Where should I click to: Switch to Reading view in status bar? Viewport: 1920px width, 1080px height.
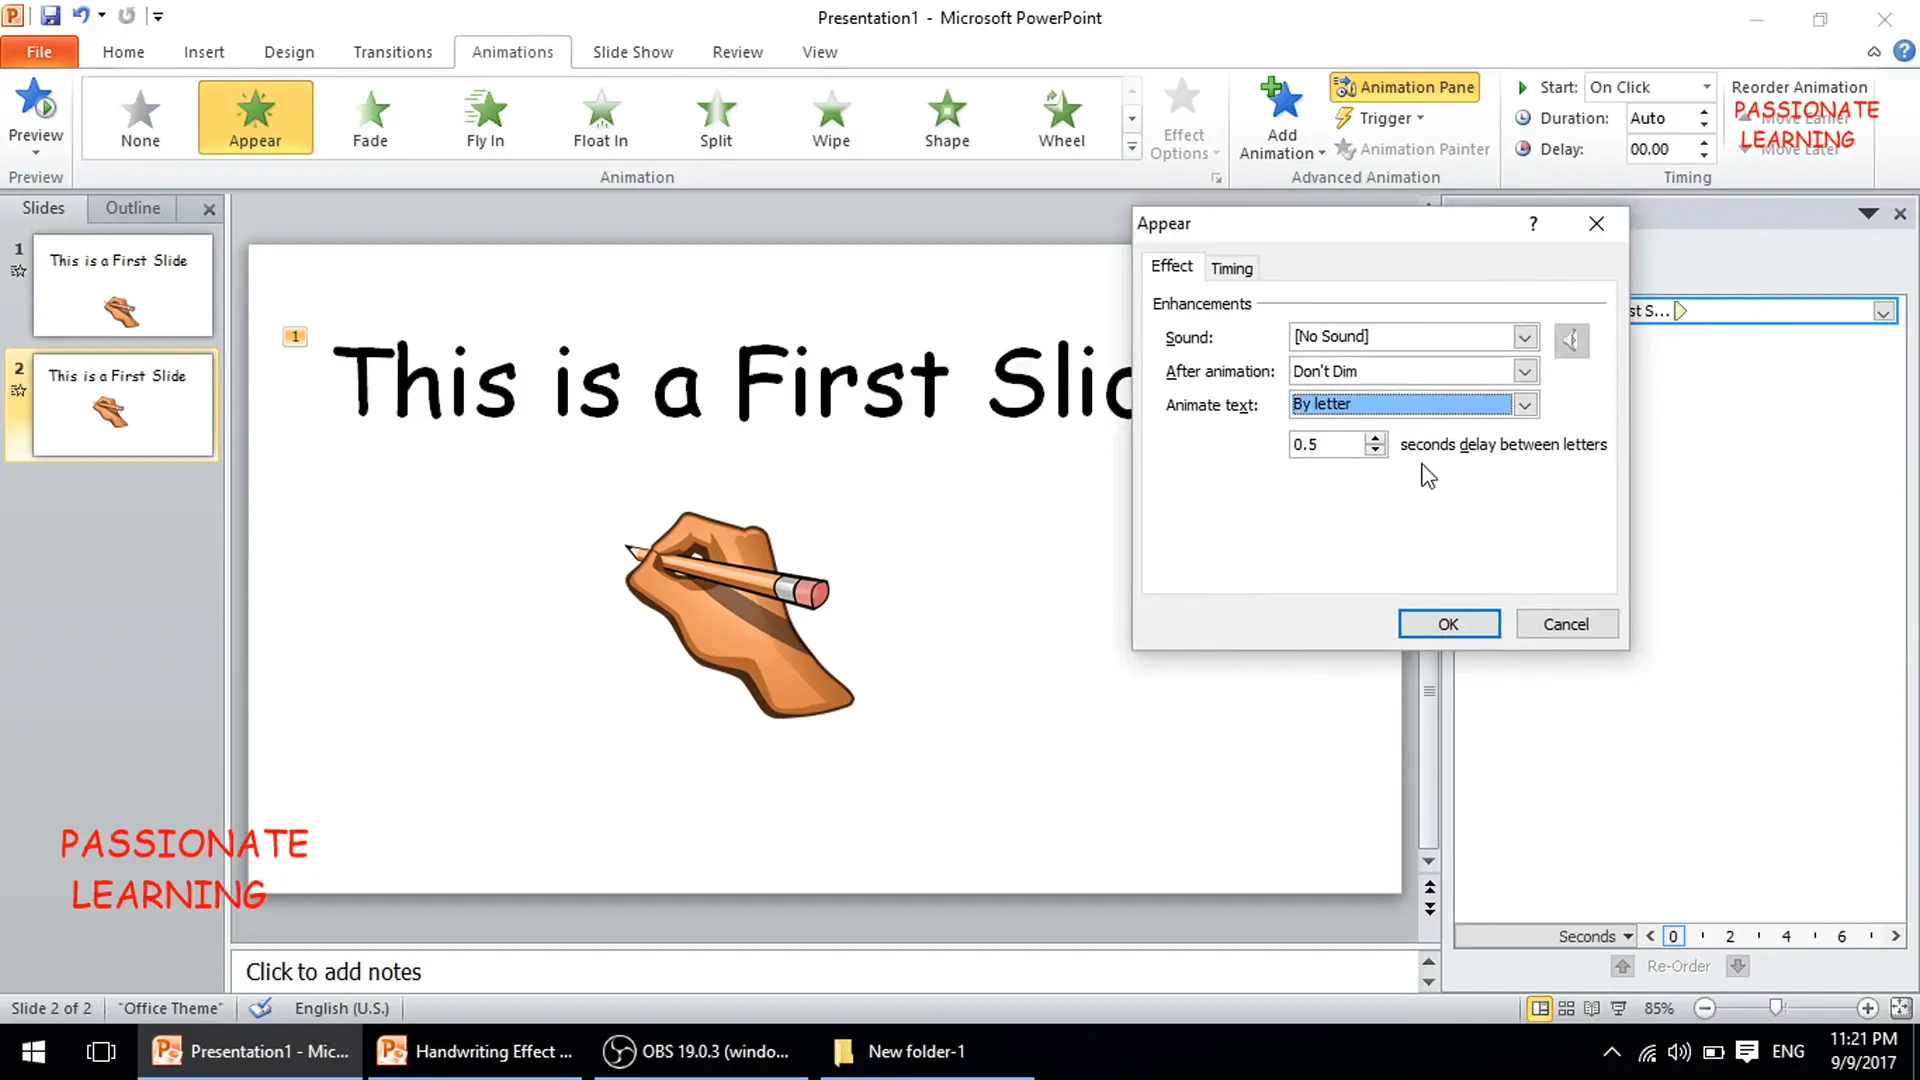point(1592,1008)
